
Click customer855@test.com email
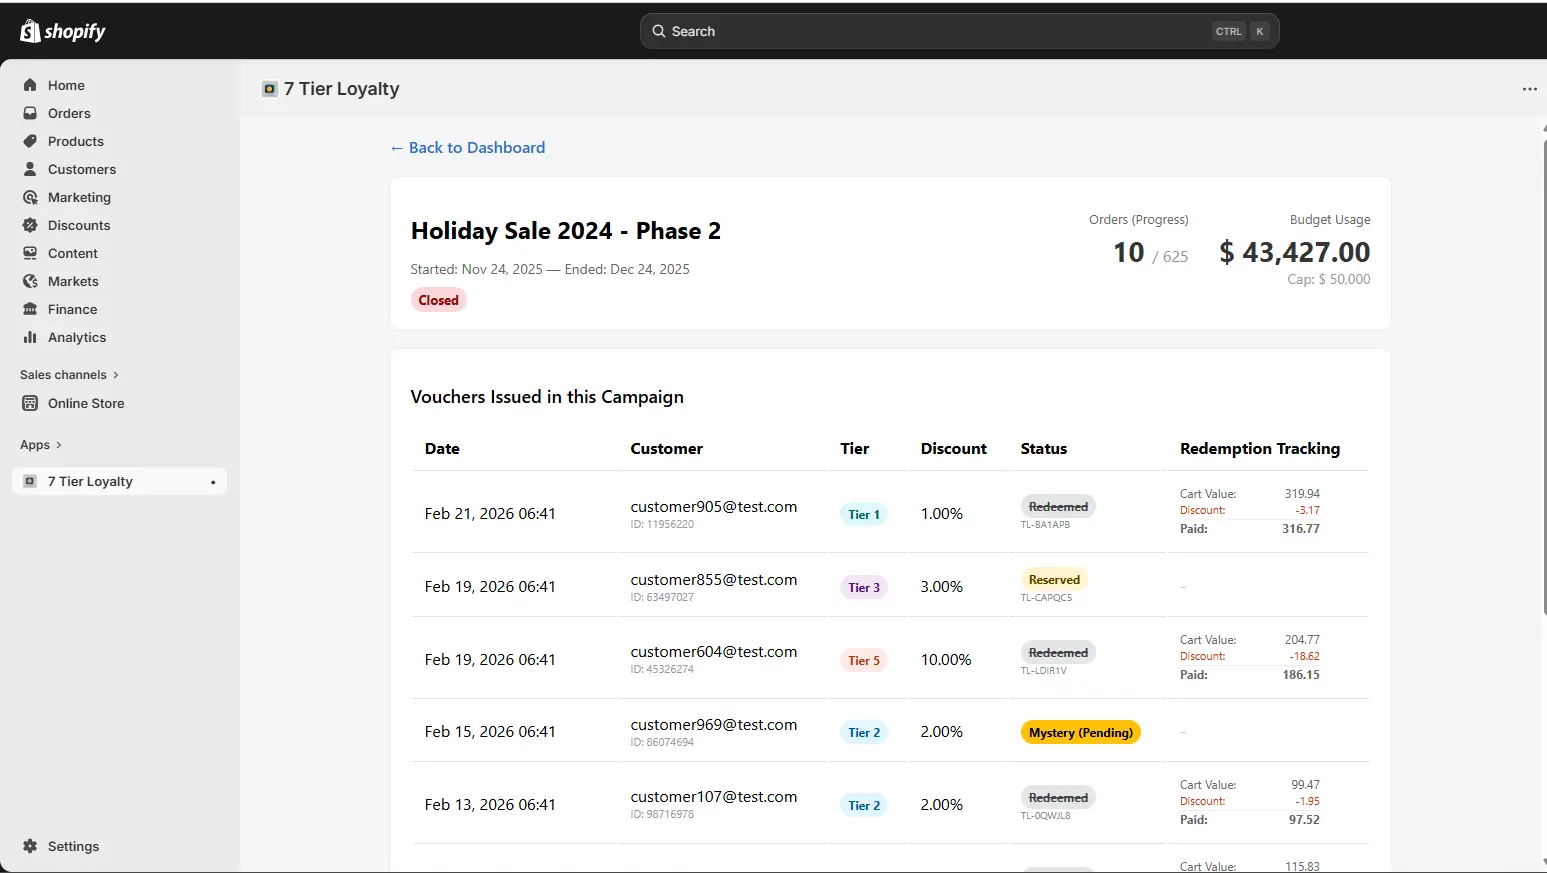click(x=713, y=580)
